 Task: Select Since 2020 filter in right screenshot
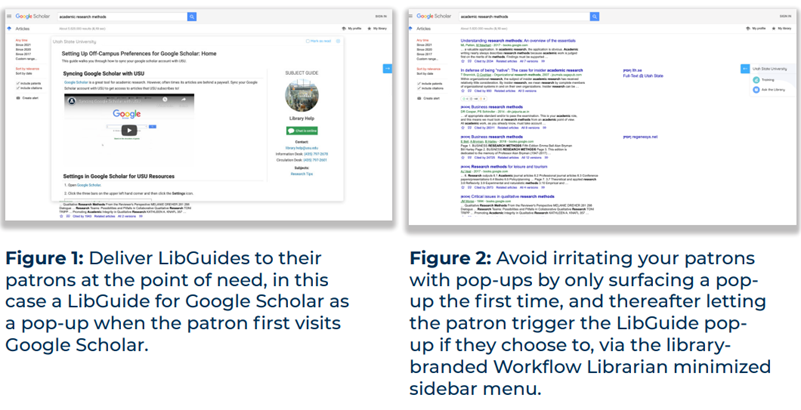tap(424, 50)
